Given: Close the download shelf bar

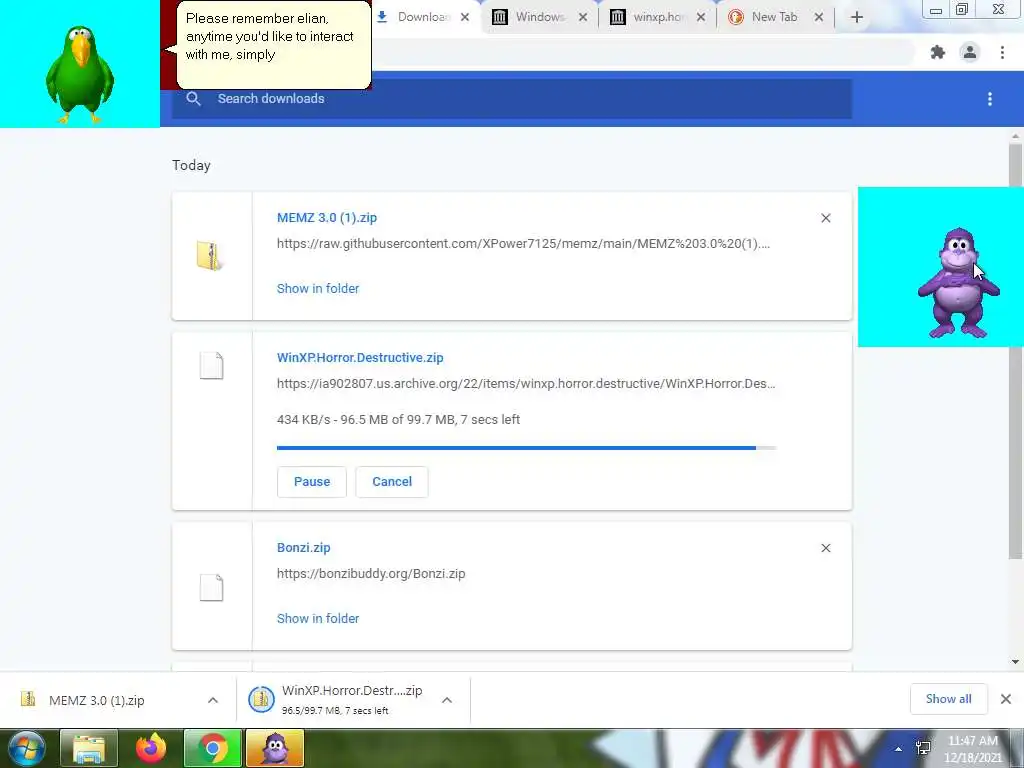Looking at the screenshot, I should coord(1006,699).
